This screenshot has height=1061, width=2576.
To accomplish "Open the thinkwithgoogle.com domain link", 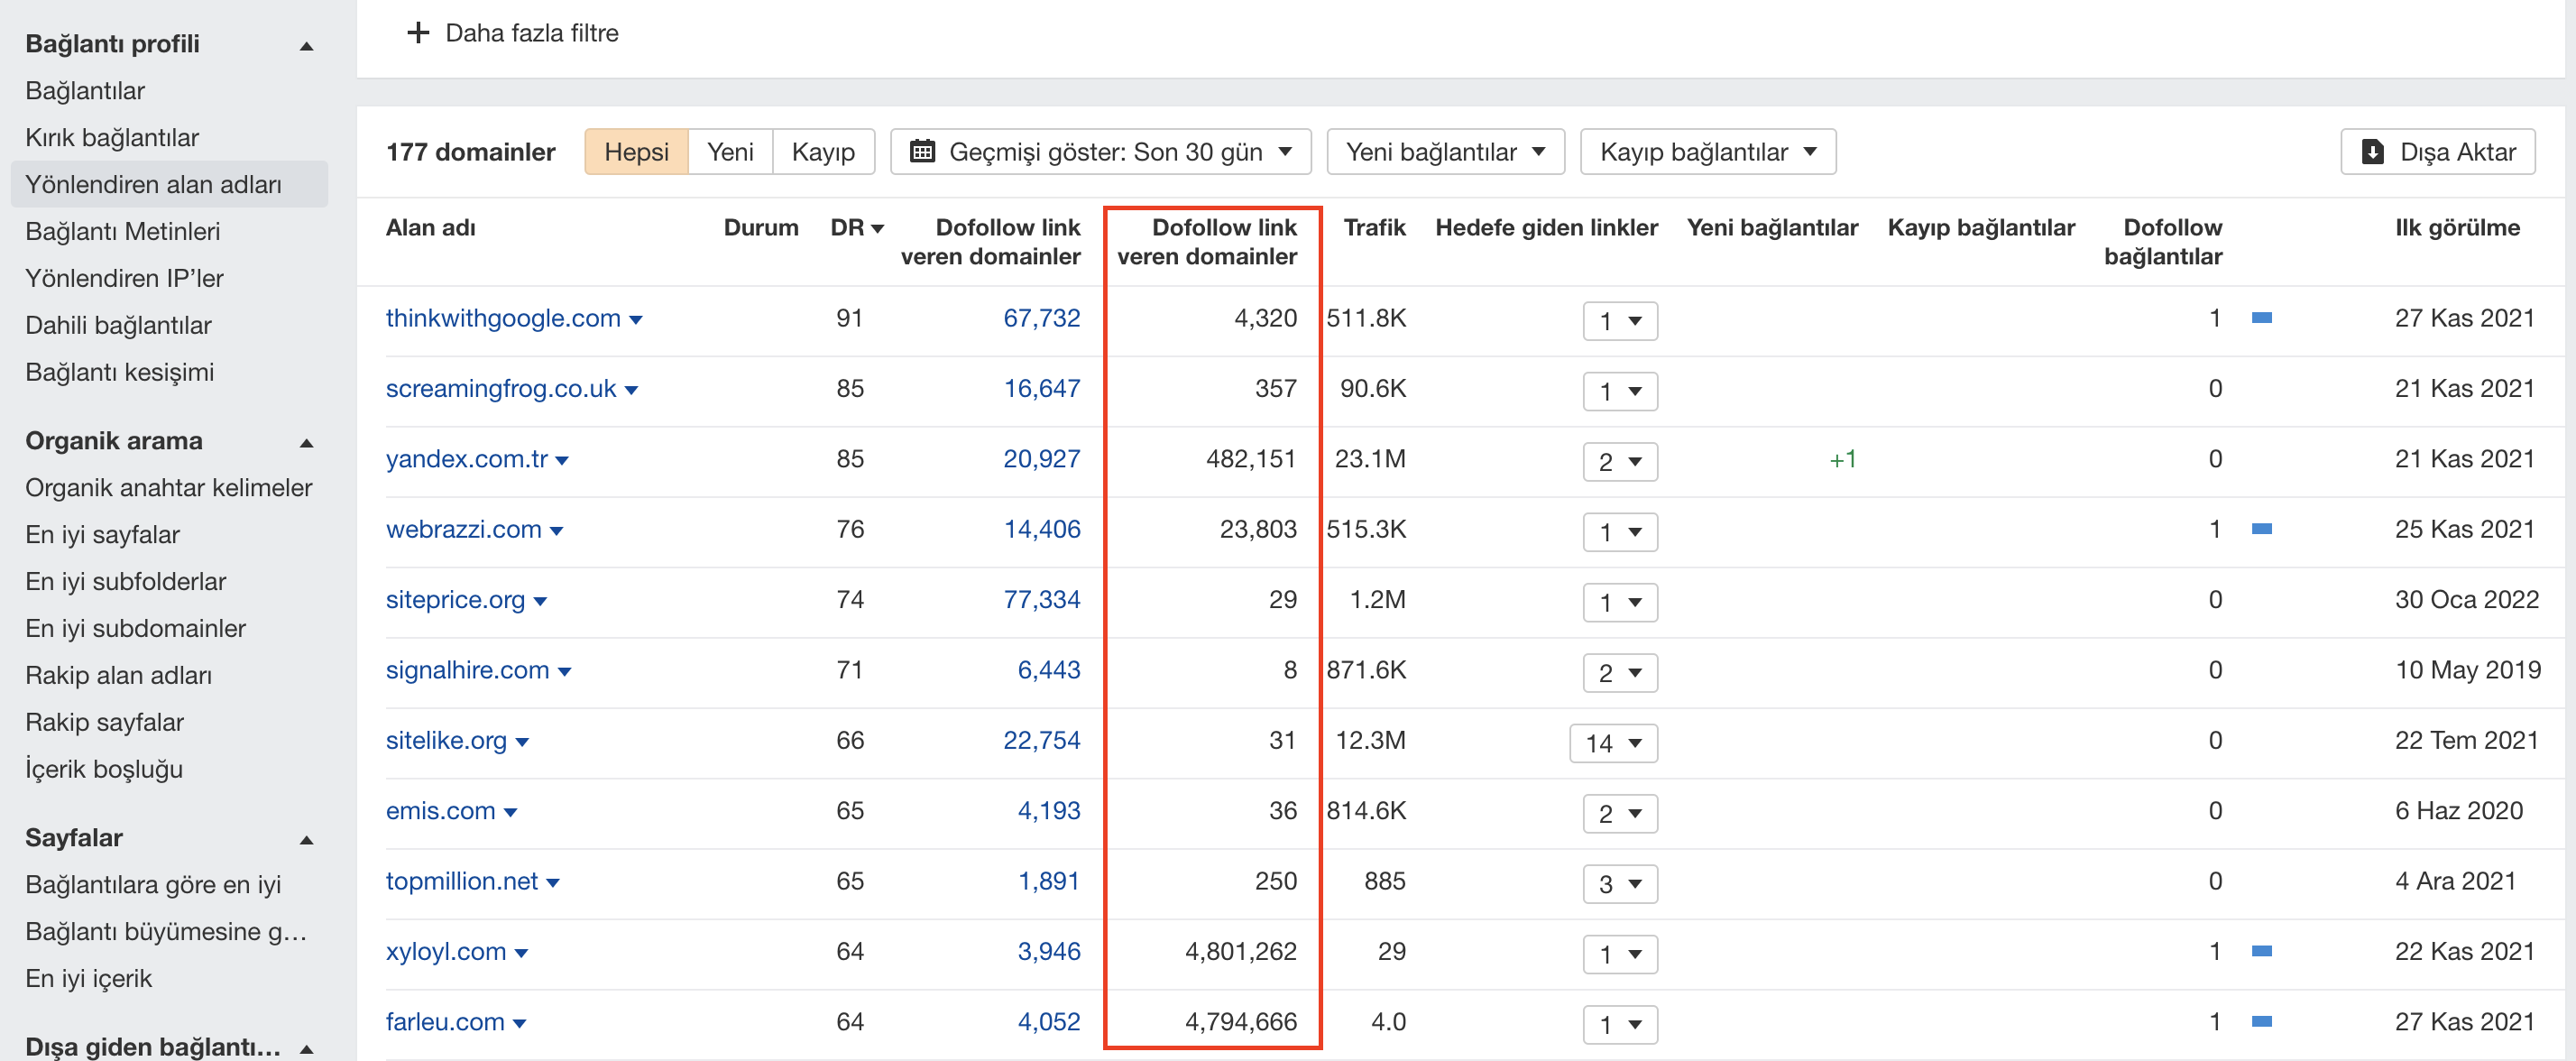I will pos(503,319).
